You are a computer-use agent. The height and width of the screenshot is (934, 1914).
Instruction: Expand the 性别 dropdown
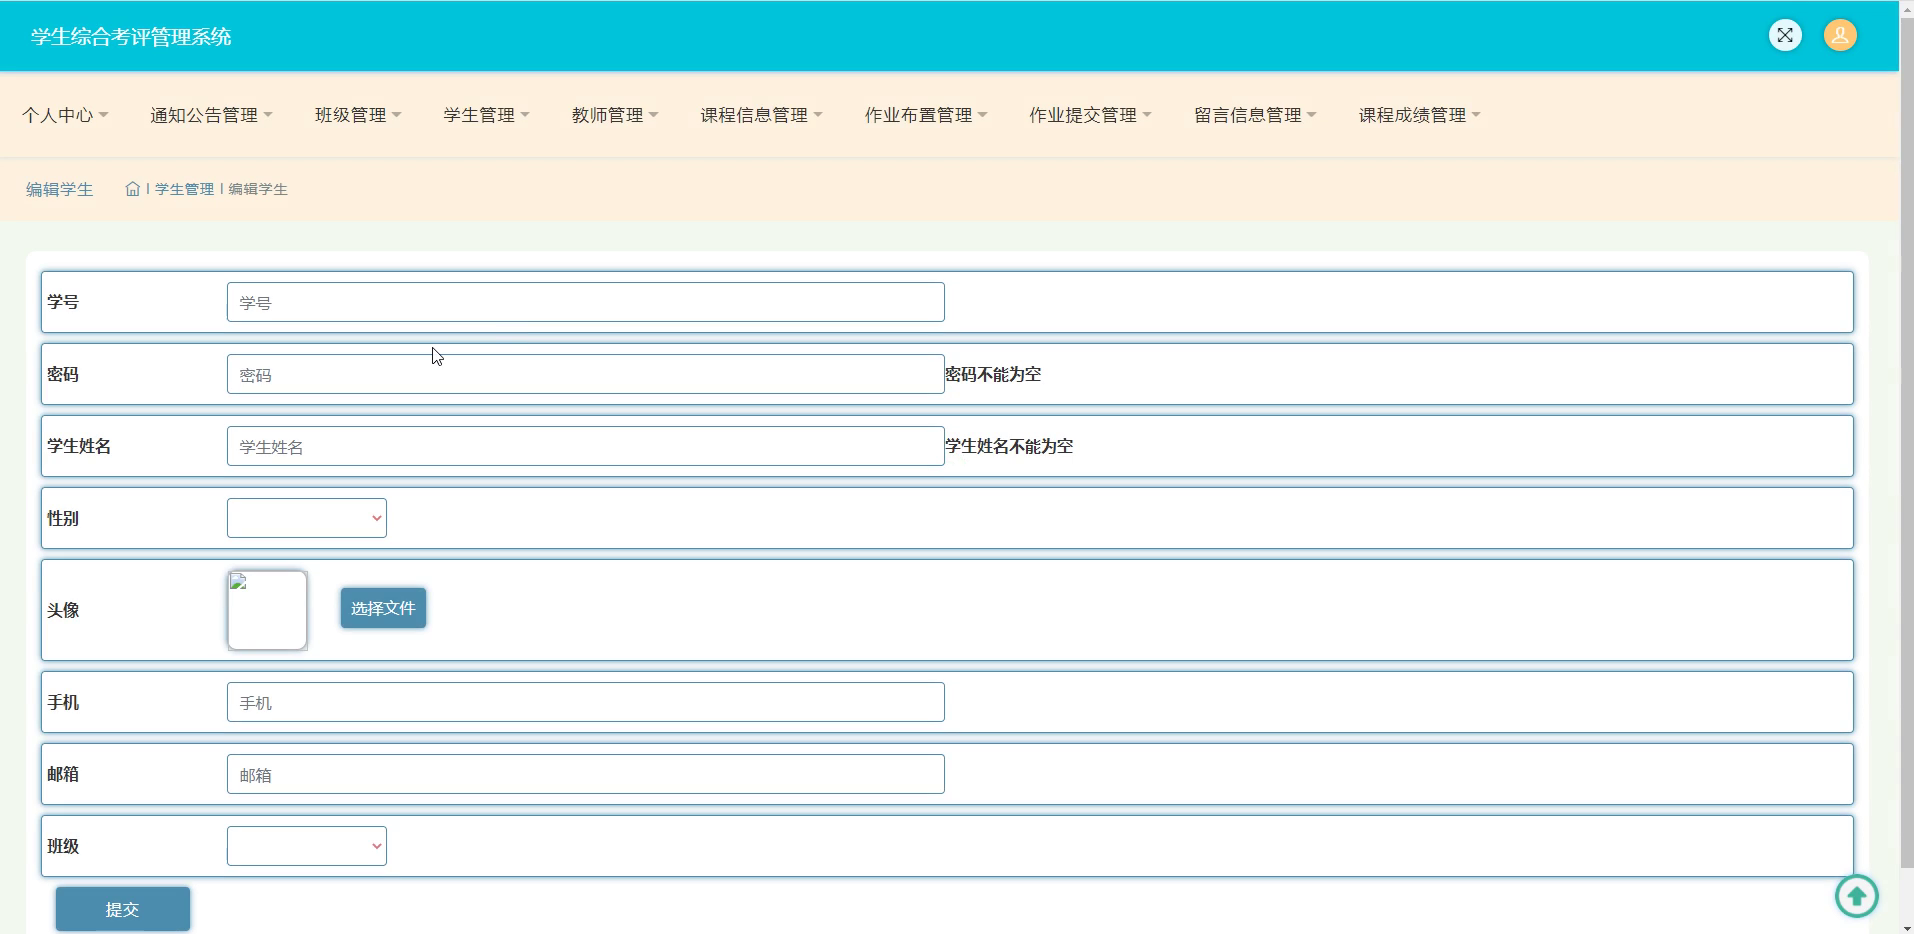click(307, 518)
